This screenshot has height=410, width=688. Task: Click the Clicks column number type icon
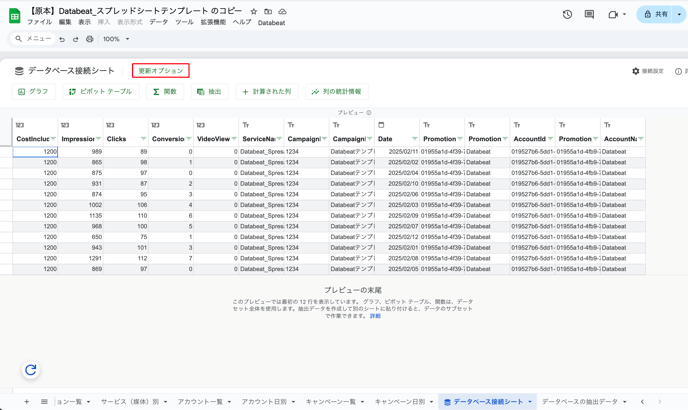[x=110, y=125]
